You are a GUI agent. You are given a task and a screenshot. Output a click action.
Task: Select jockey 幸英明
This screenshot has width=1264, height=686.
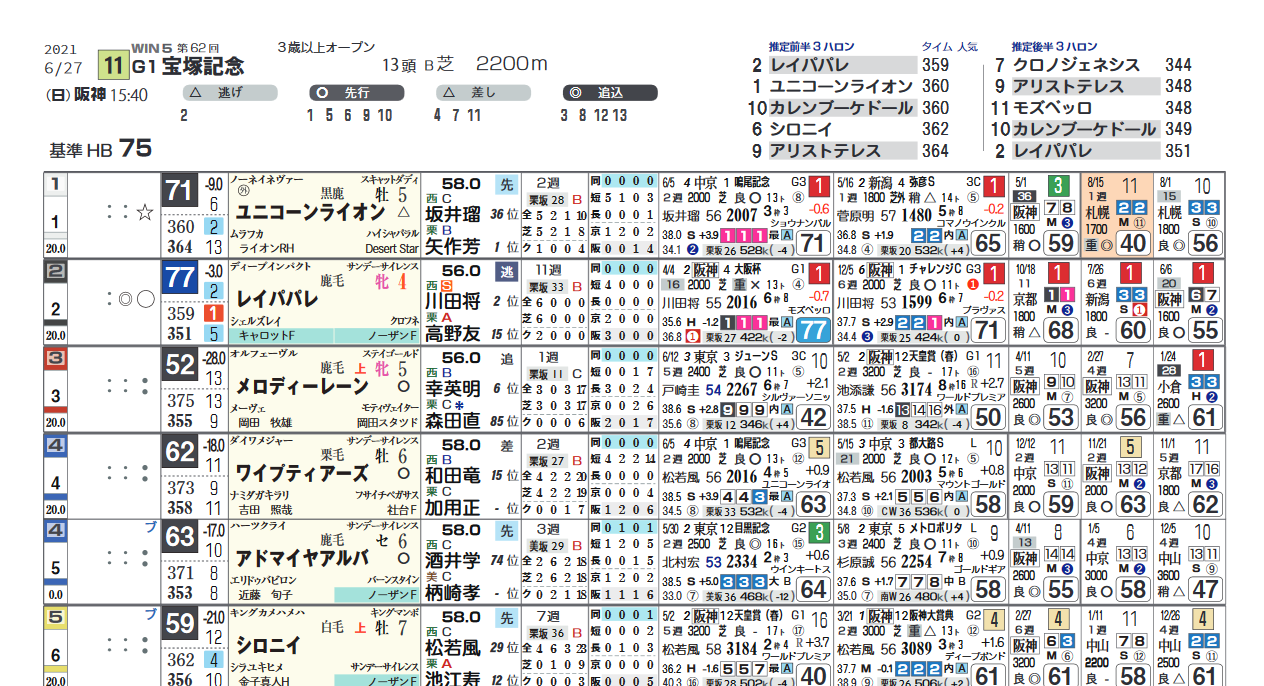(x=453, y=388)
